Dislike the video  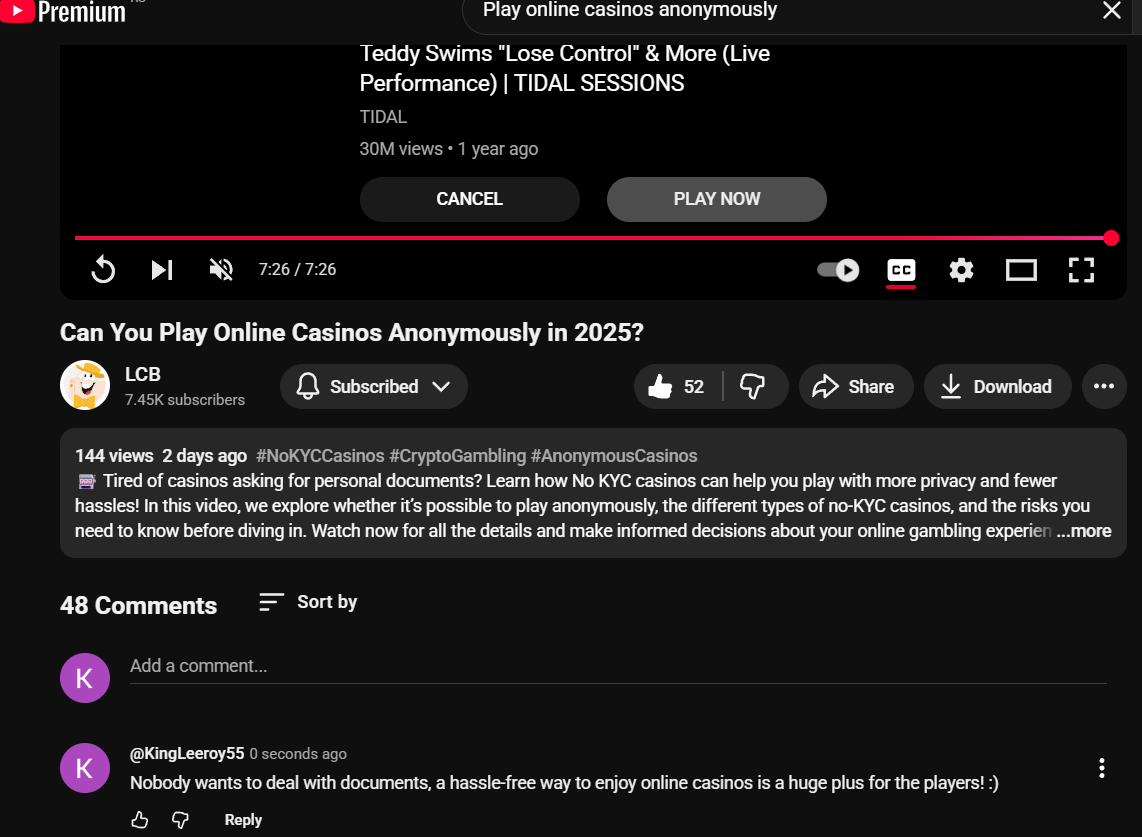[x=753, y=387]
